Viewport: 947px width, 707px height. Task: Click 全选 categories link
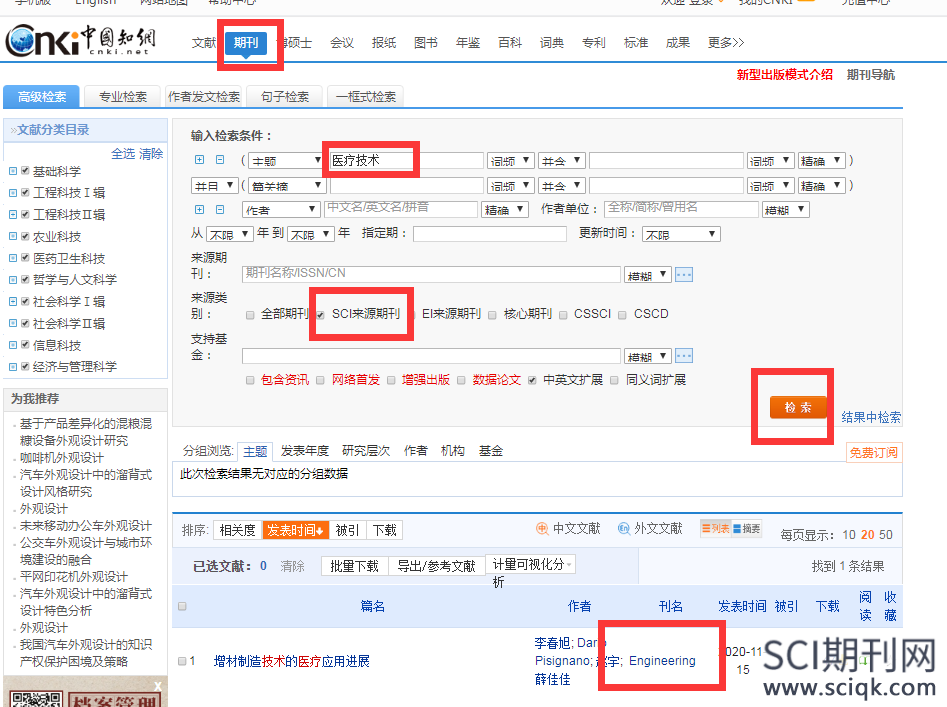(x=123, y=153)
